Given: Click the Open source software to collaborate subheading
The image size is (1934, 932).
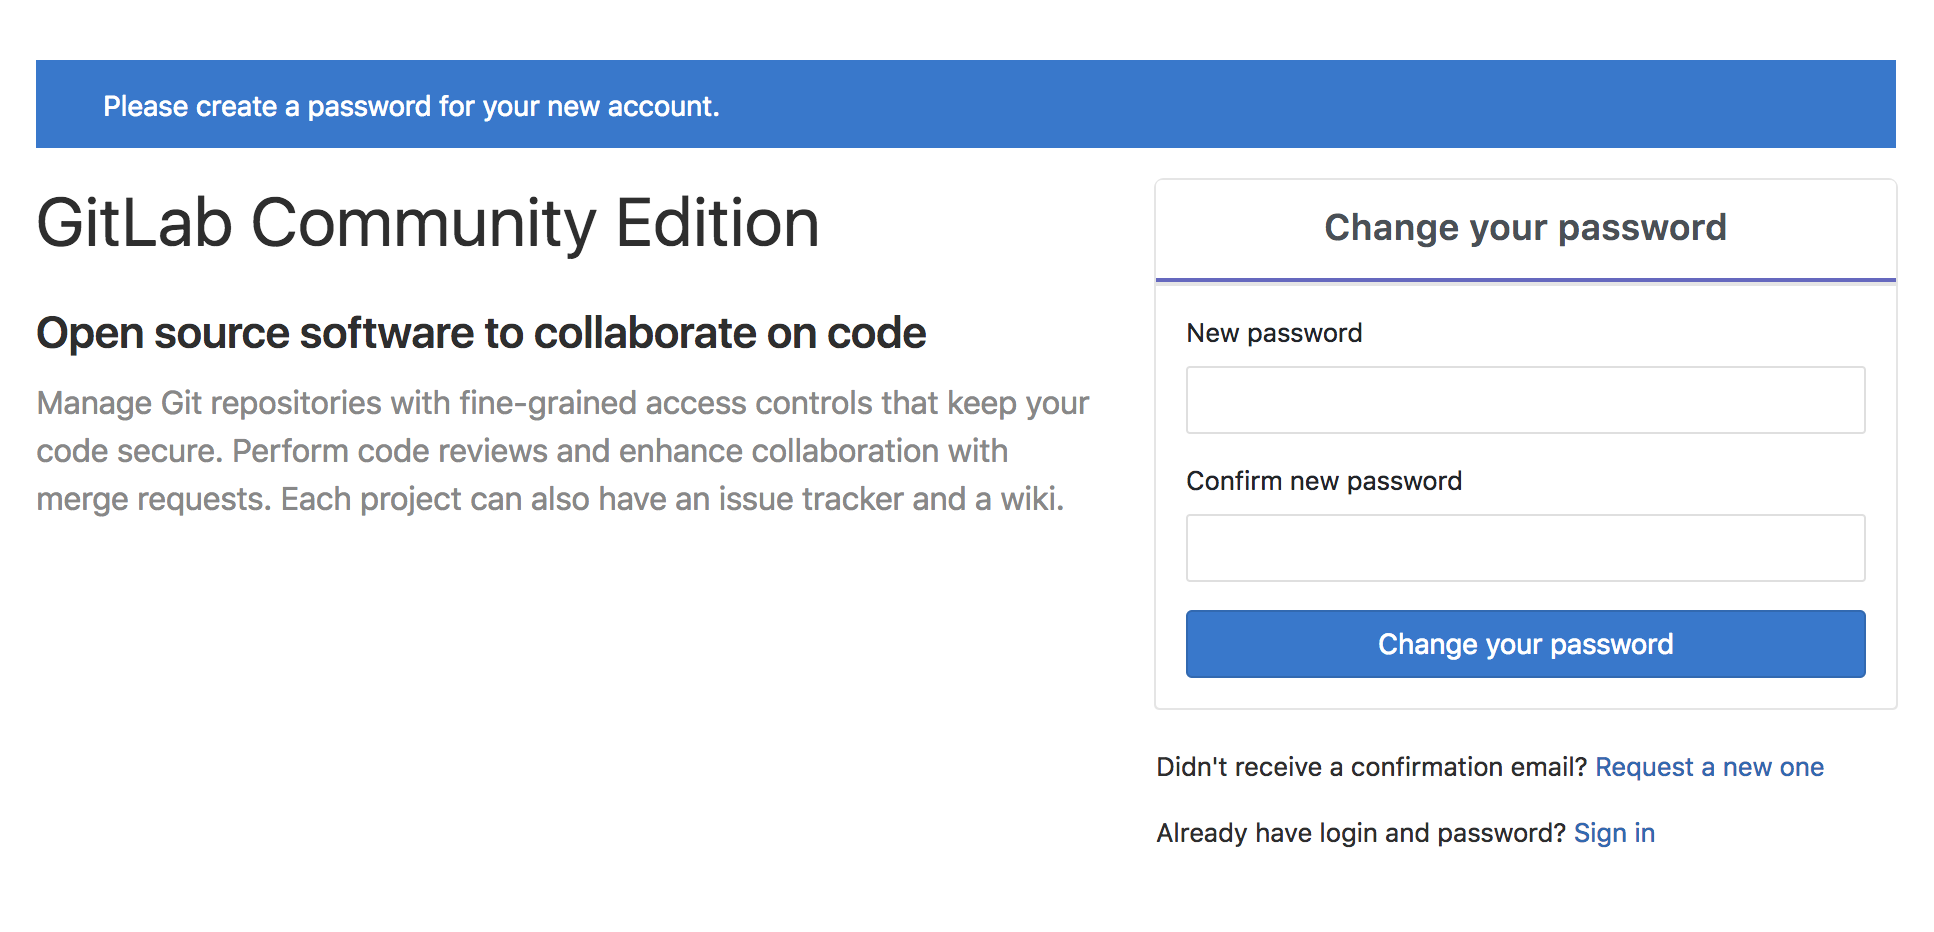Looking at the screenshot, I should [x=481, y=333].
